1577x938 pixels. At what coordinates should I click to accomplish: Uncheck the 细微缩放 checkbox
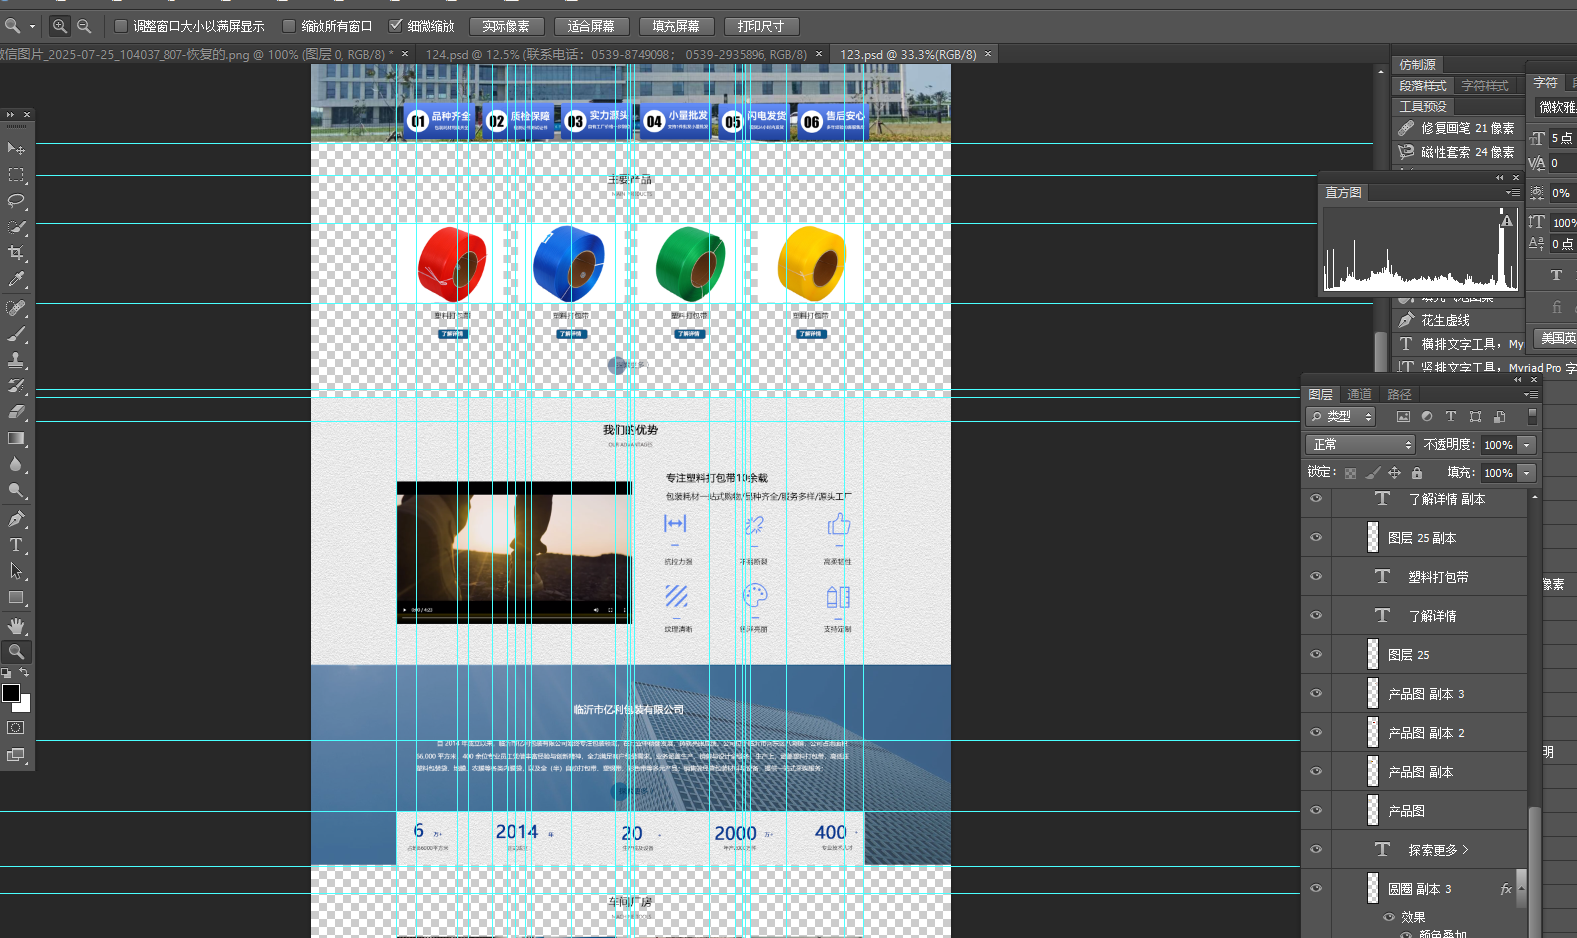396,26
